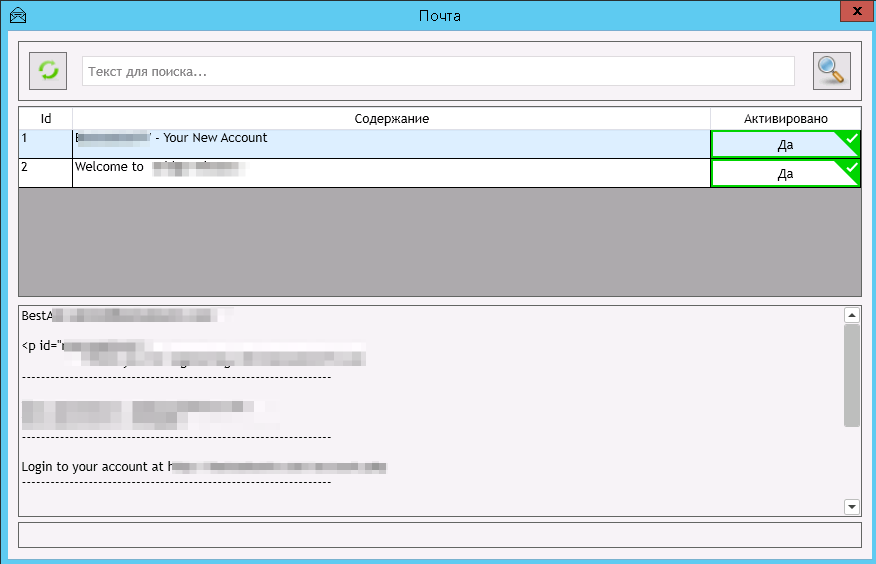The width and height of the screenshot is (876, 564).
Task: Focus the 'Текст для поиска...' search field
Action: pos(438,71)
